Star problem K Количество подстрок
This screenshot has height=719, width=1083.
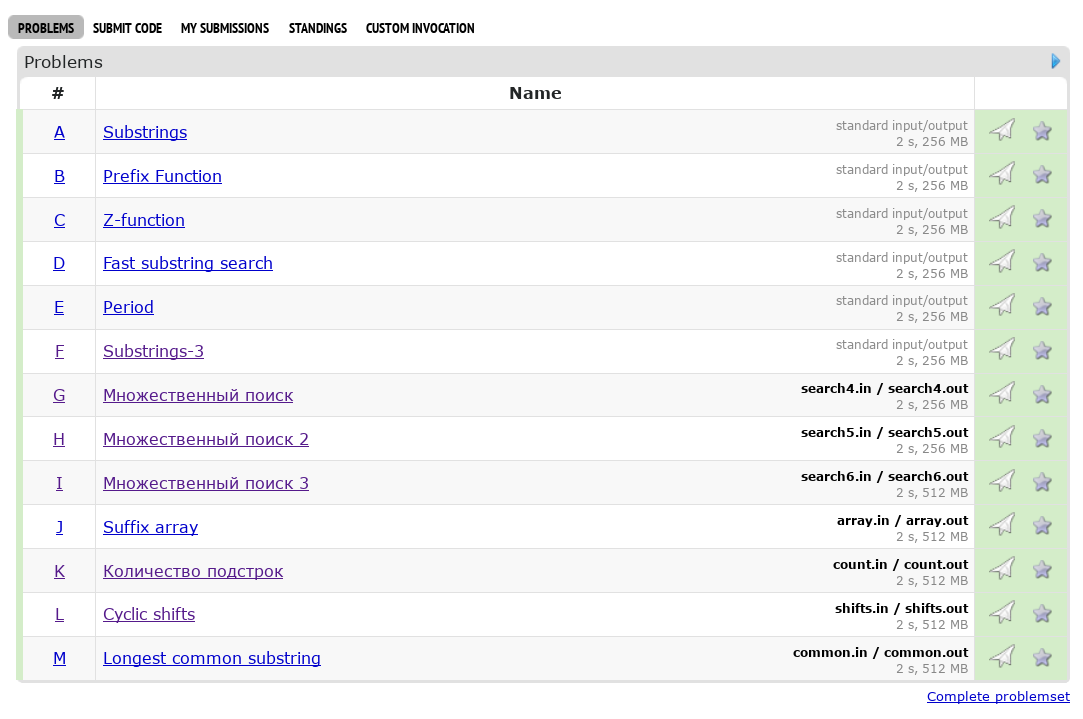pos(1042,570)
